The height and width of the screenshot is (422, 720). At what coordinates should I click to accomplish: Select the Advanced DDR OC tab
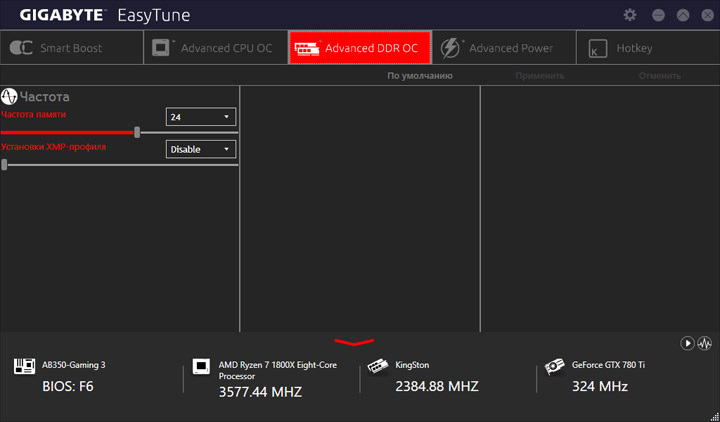(x=360, y=48)
